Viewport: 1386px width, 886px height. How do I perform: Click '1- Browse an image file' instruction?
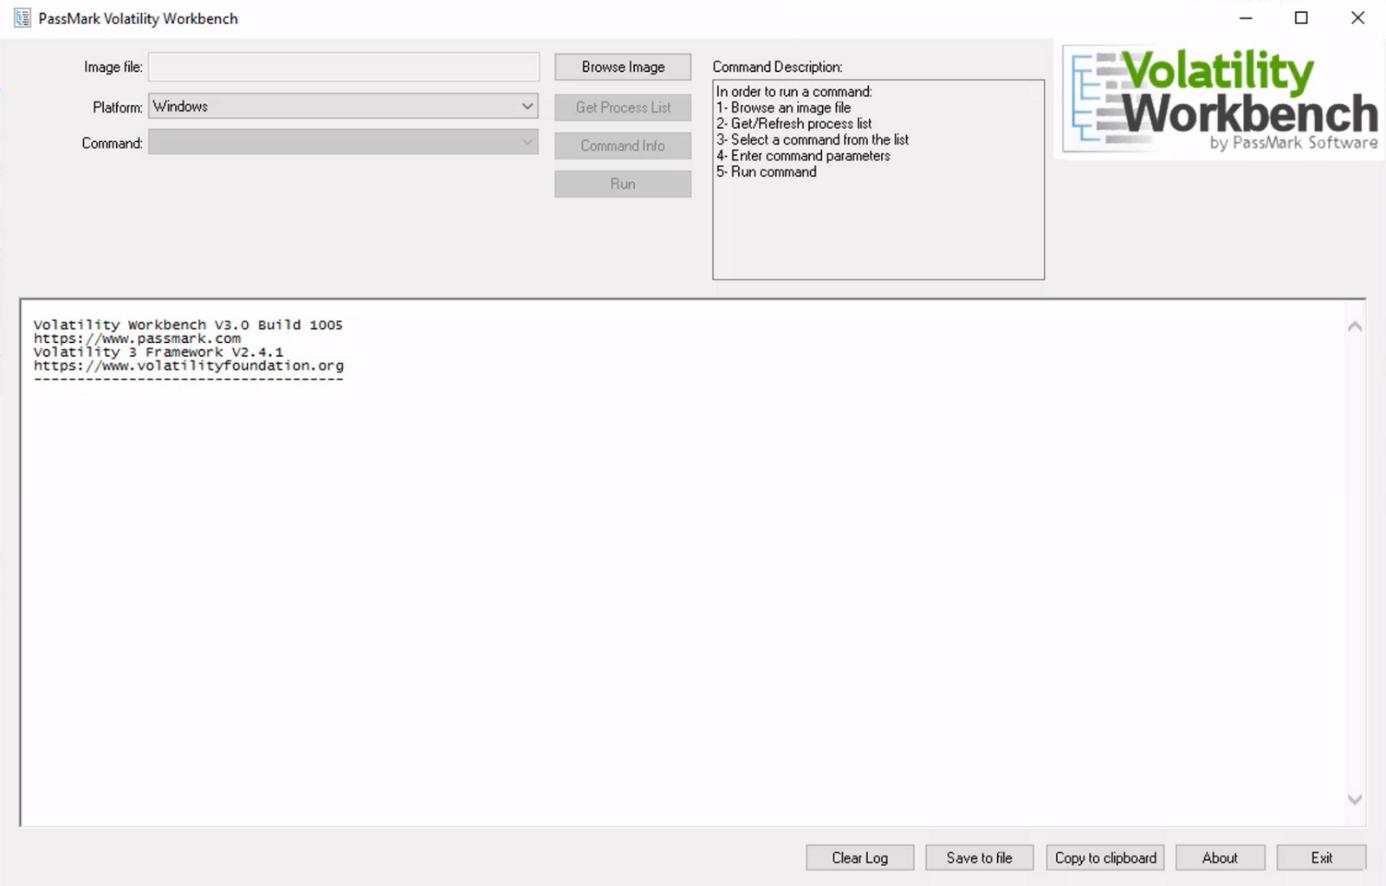pos(784,108)
